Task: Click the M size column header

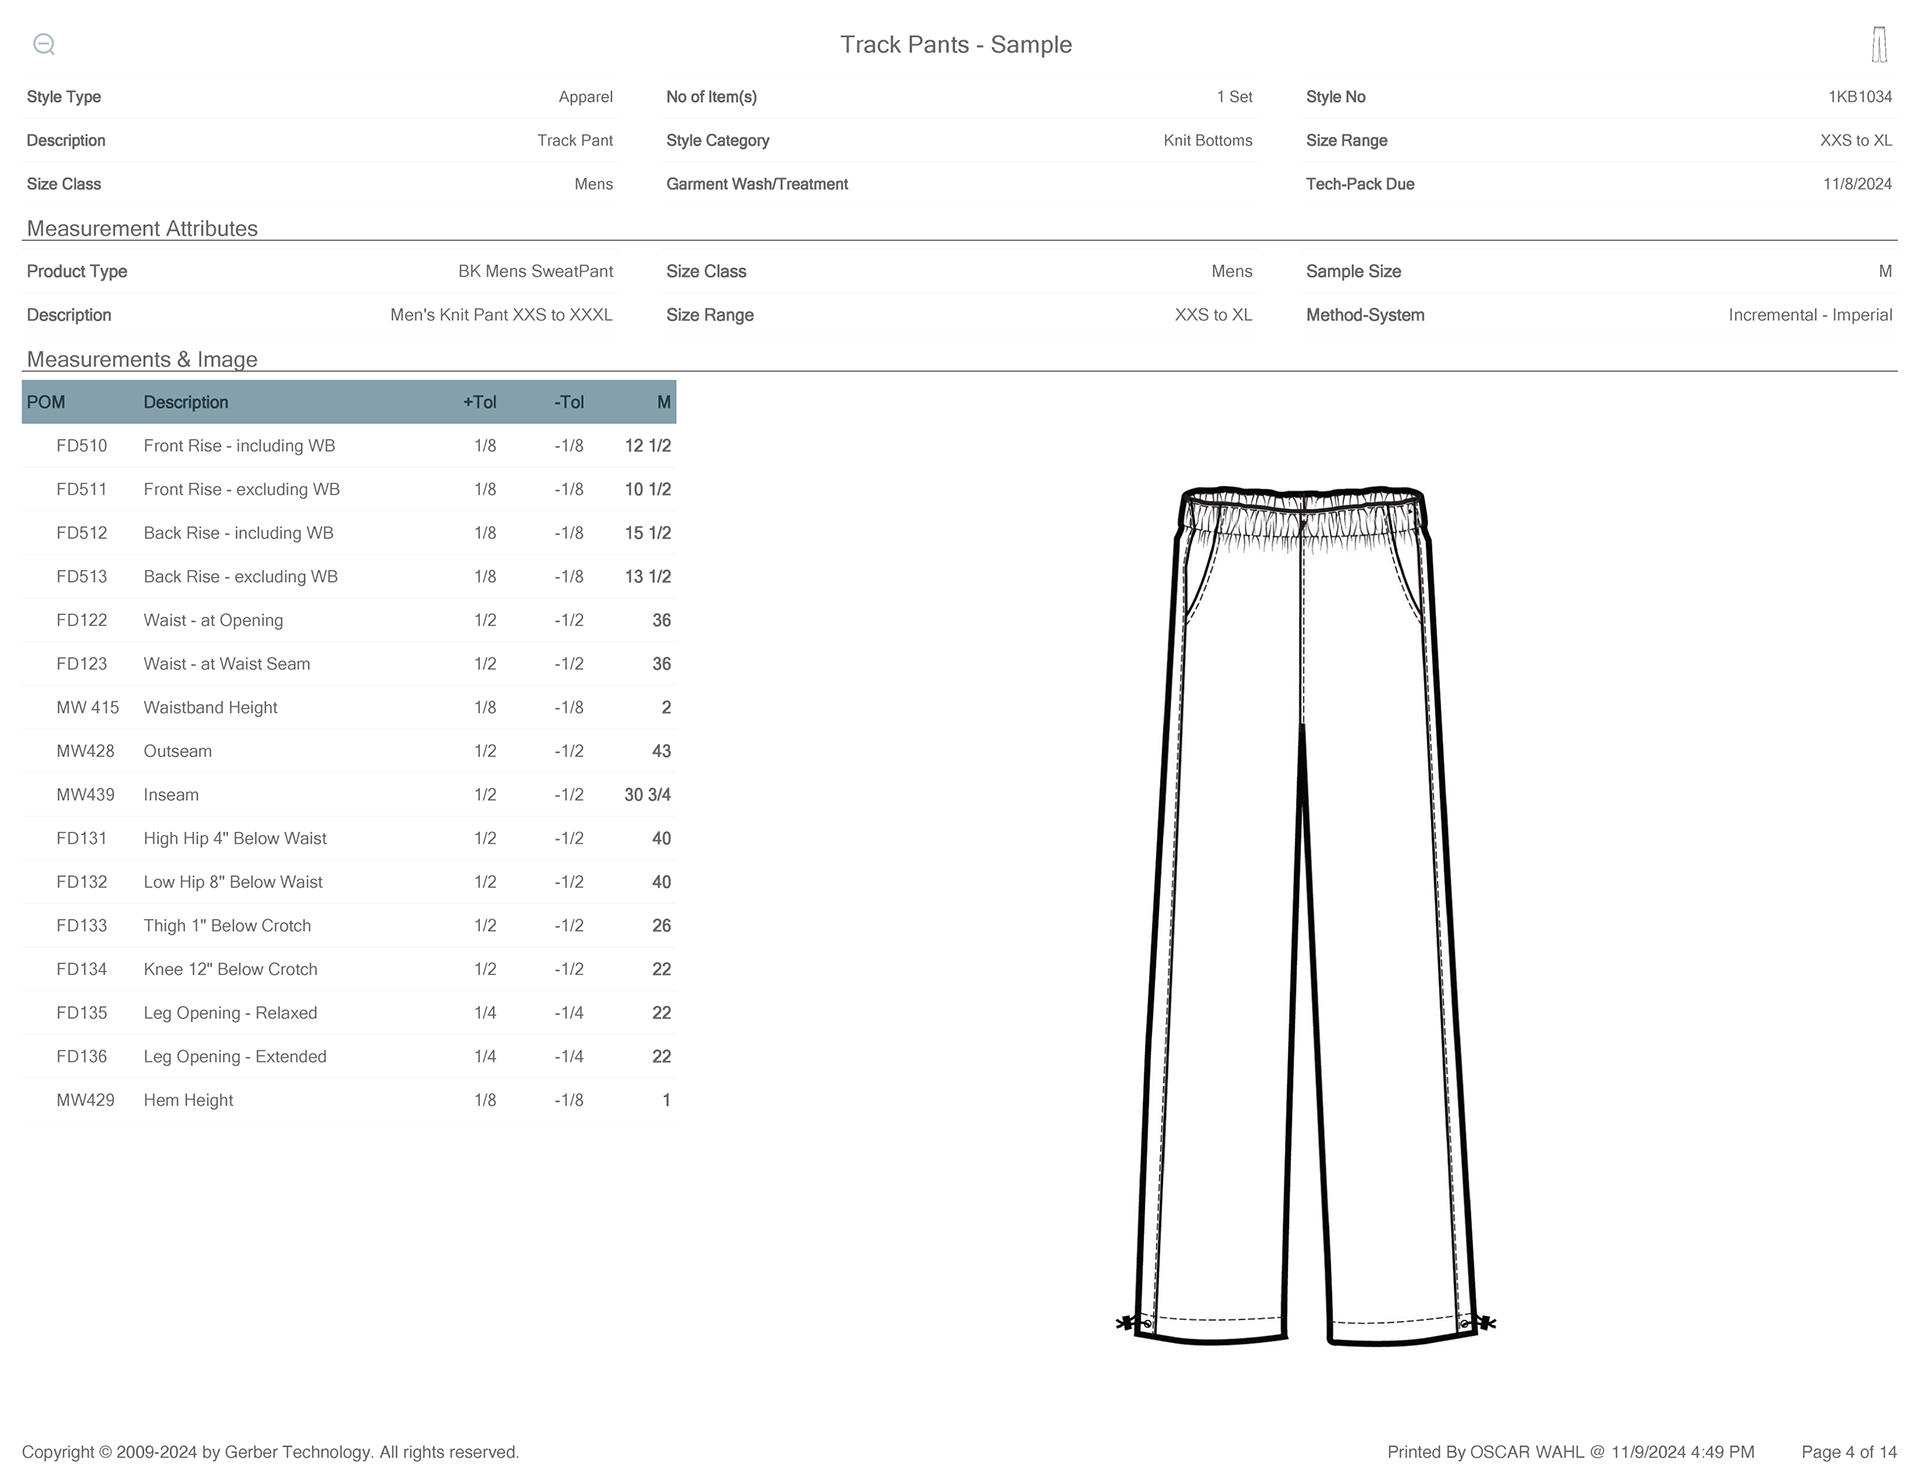Action: pos(663,402)
